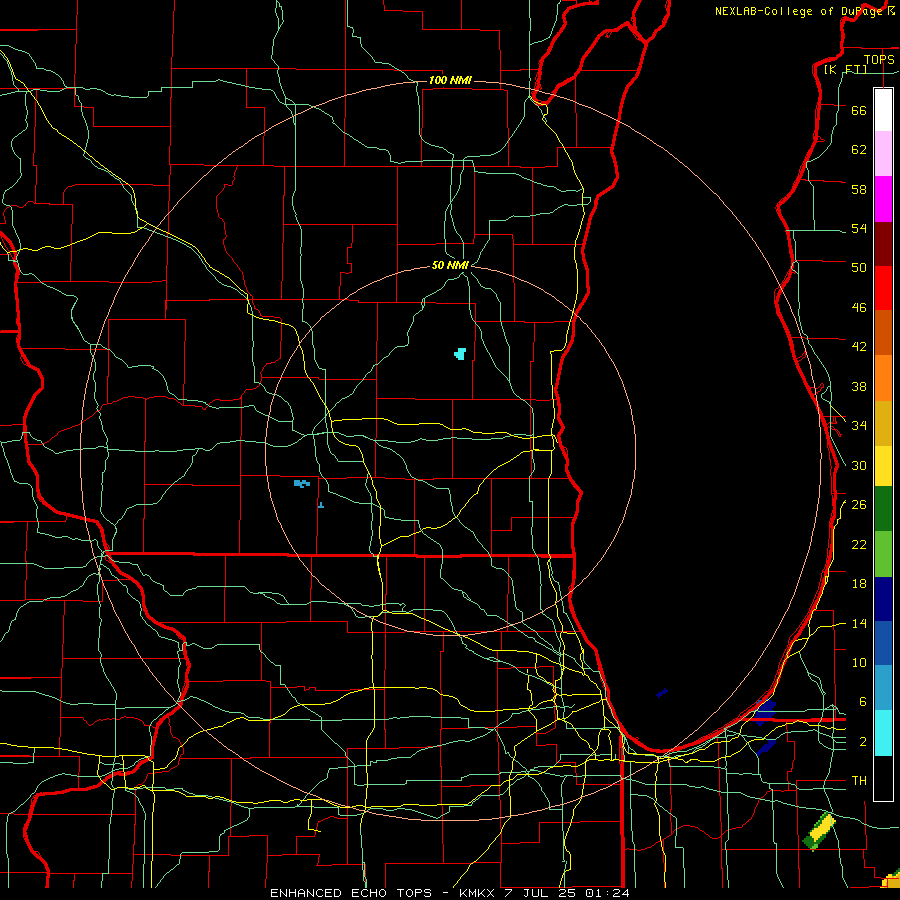Select the gold legend block above yellow

pos(883,423)
